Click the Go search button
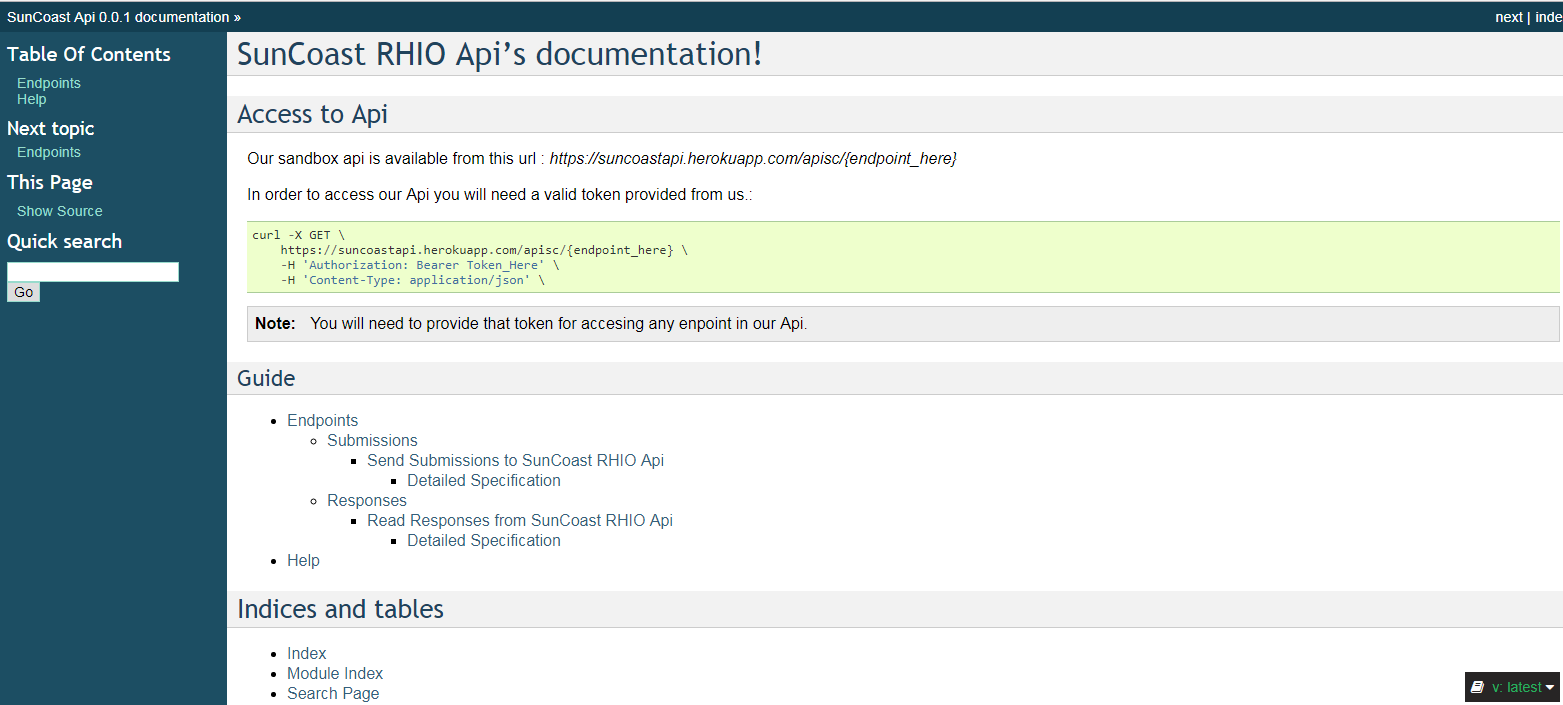 tap(23, 292)
